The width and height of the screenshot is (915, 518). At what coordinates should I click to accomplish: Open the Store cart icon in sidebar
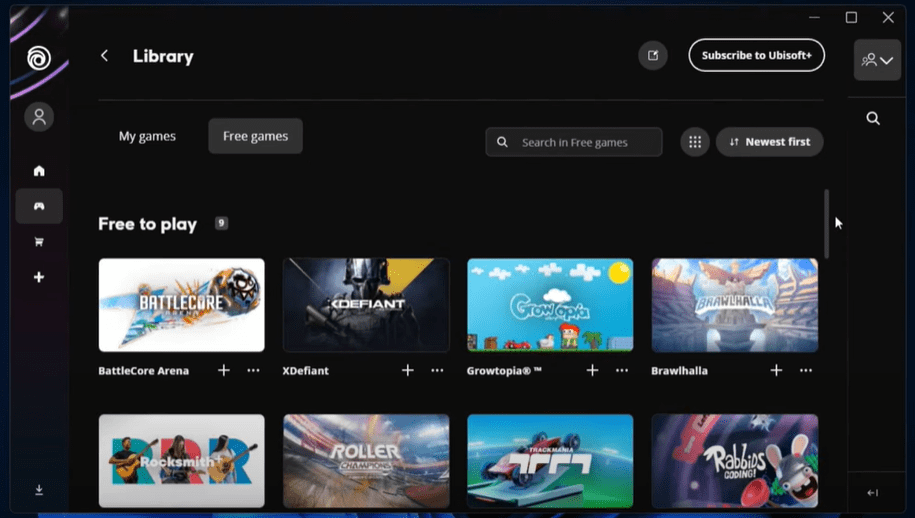pos(39,242)
